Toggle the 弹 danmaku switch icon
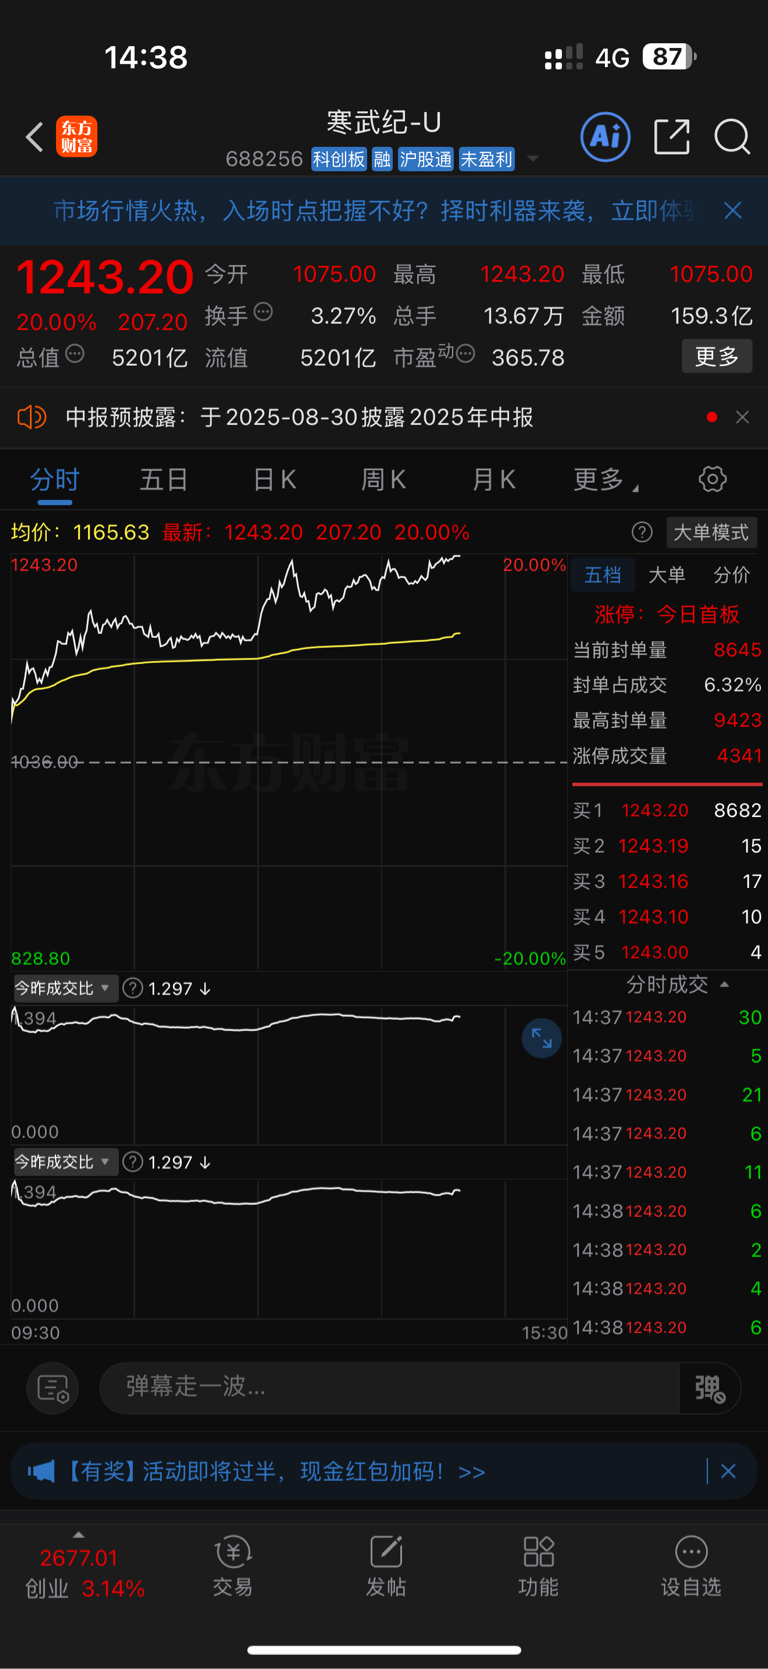This screenshot has height=1669, width=768. pos(709,1388)
